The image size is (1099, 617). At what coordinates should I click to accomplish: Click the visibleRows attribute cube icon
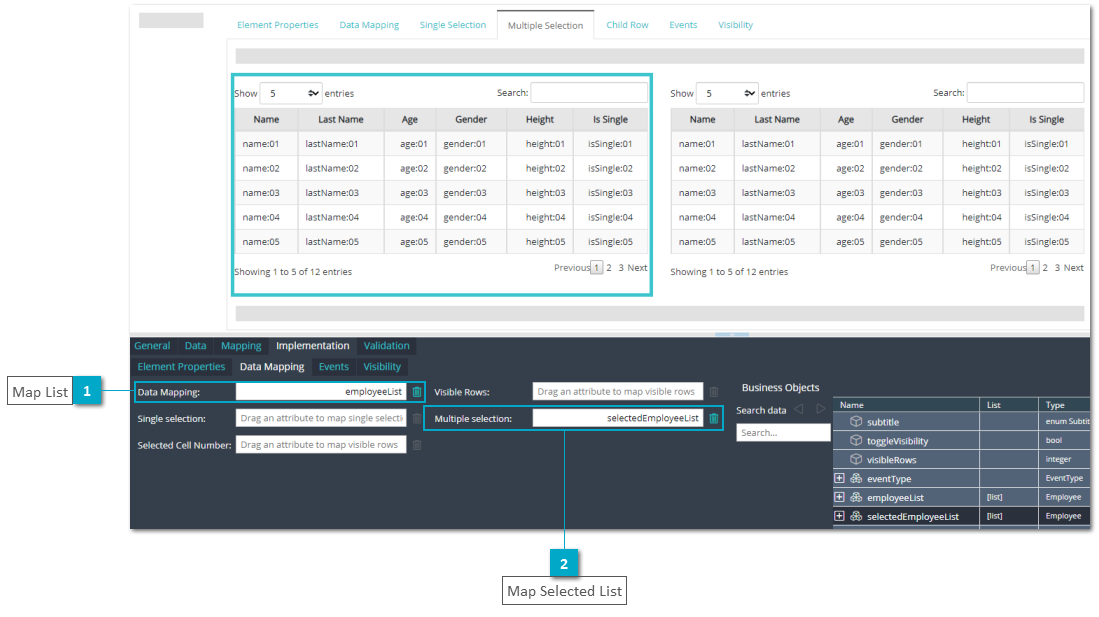point(856,459)
